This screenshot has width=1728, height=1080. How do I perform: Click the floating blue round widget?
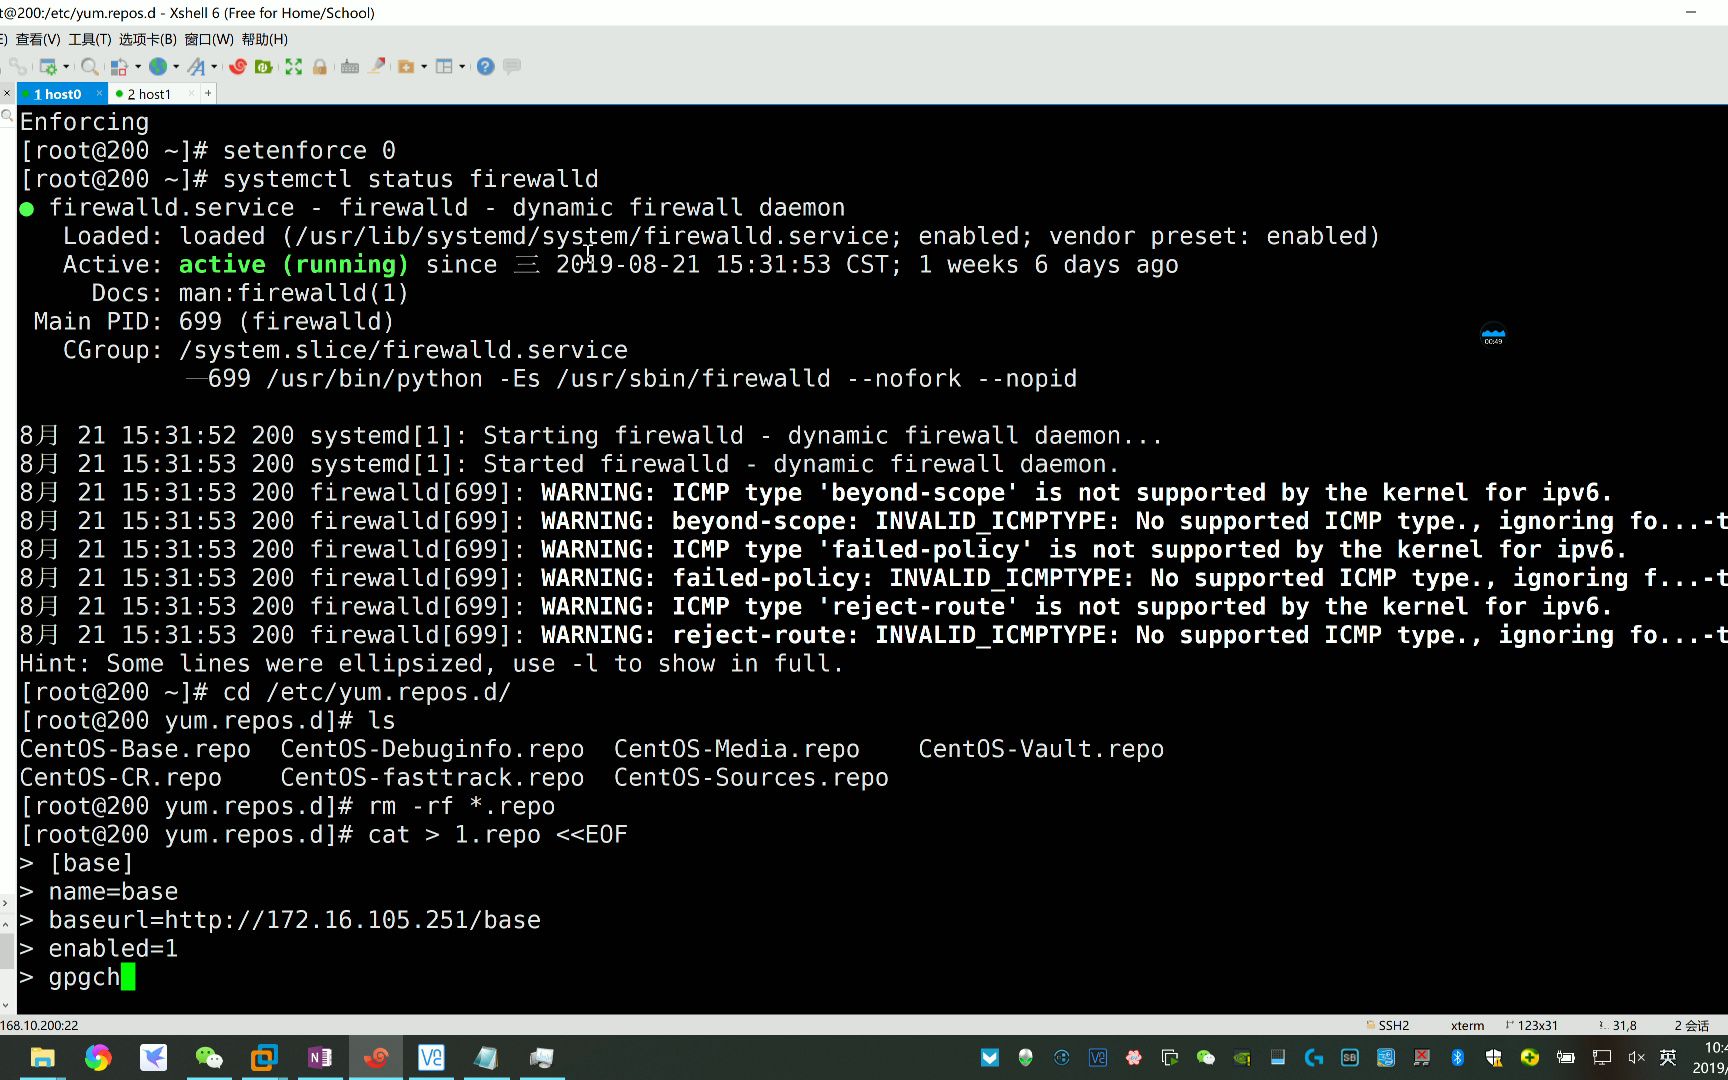(1493, 336)
